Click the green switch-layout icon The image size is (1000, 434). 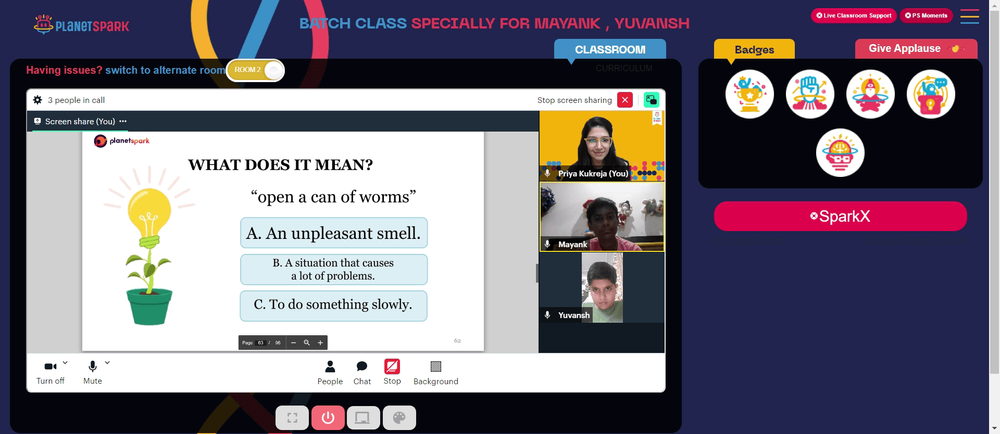tap(651, 100)
